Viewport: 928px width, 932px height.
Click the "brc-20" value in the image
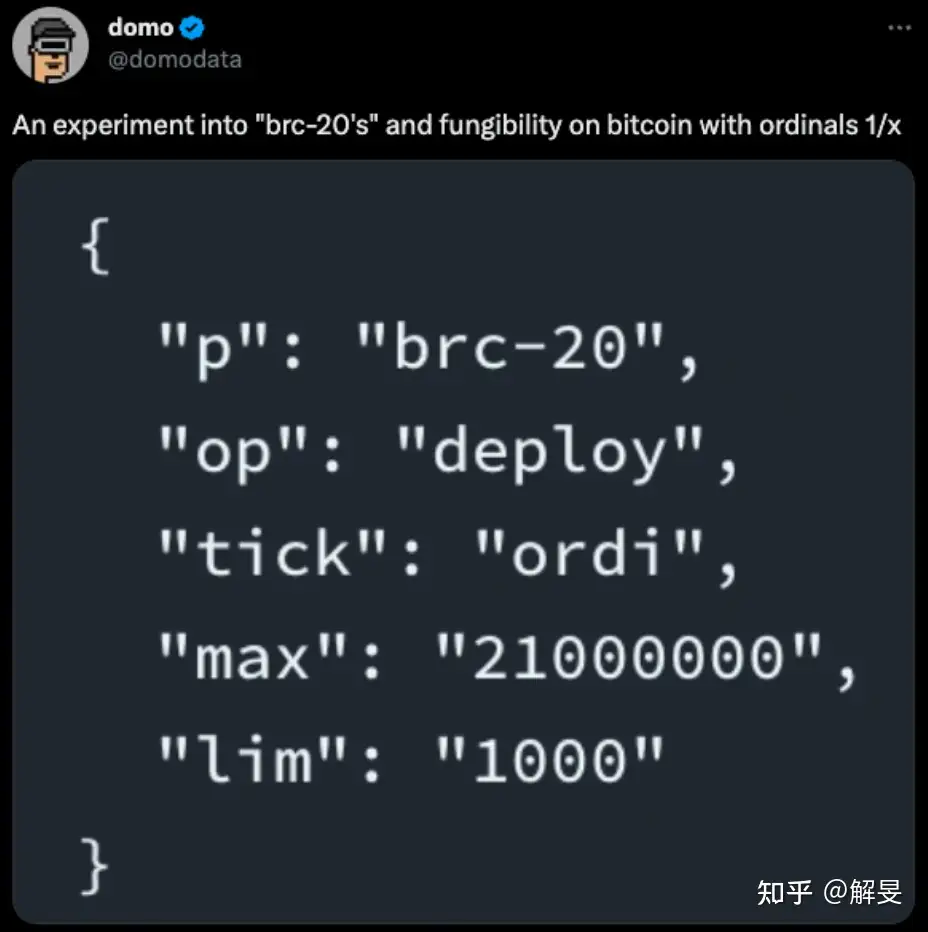(510, 347)
